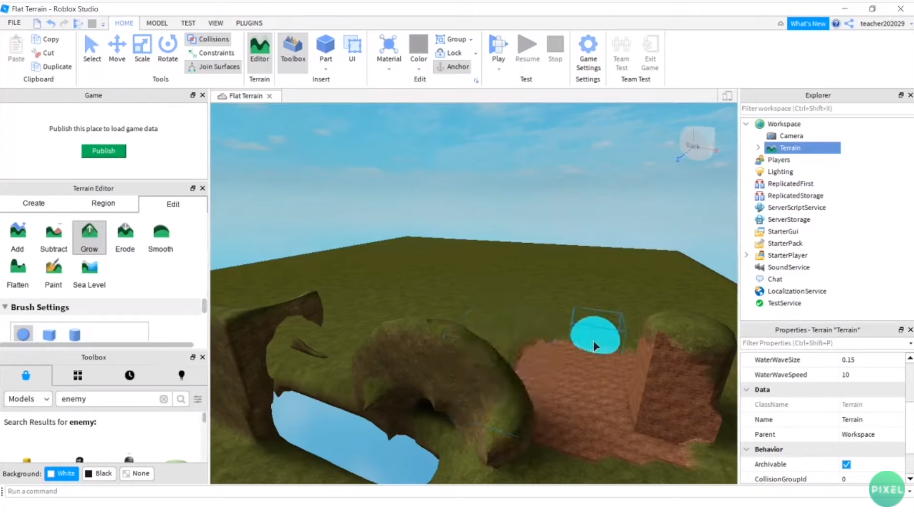Switch to the TEST ribbon tab
This screenshot has height=513, width=914.
(188, 23)
